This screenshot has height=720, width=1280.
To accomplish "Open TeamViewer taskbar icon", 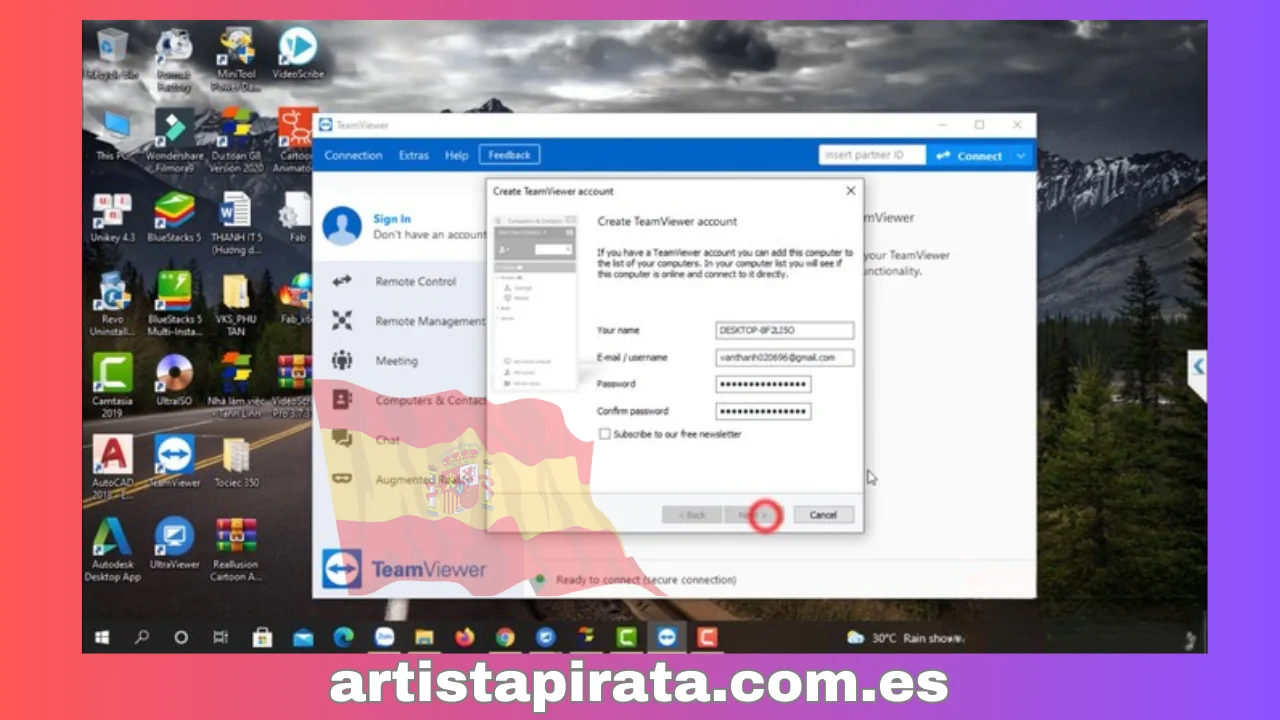I will 666,637.
